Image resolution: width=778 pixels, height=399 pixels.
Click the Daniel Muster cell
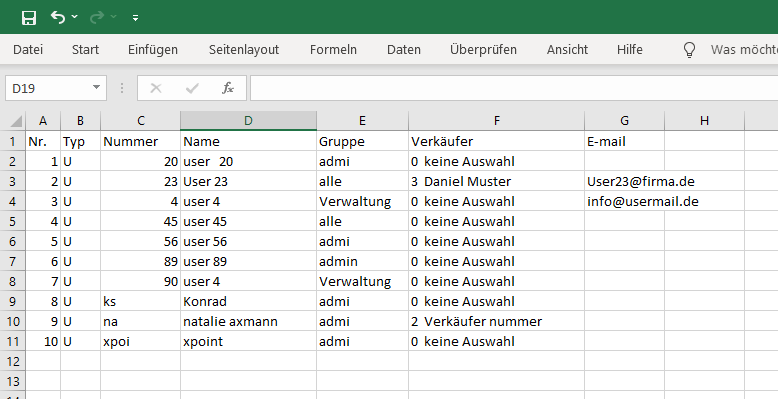coord(496,181)
